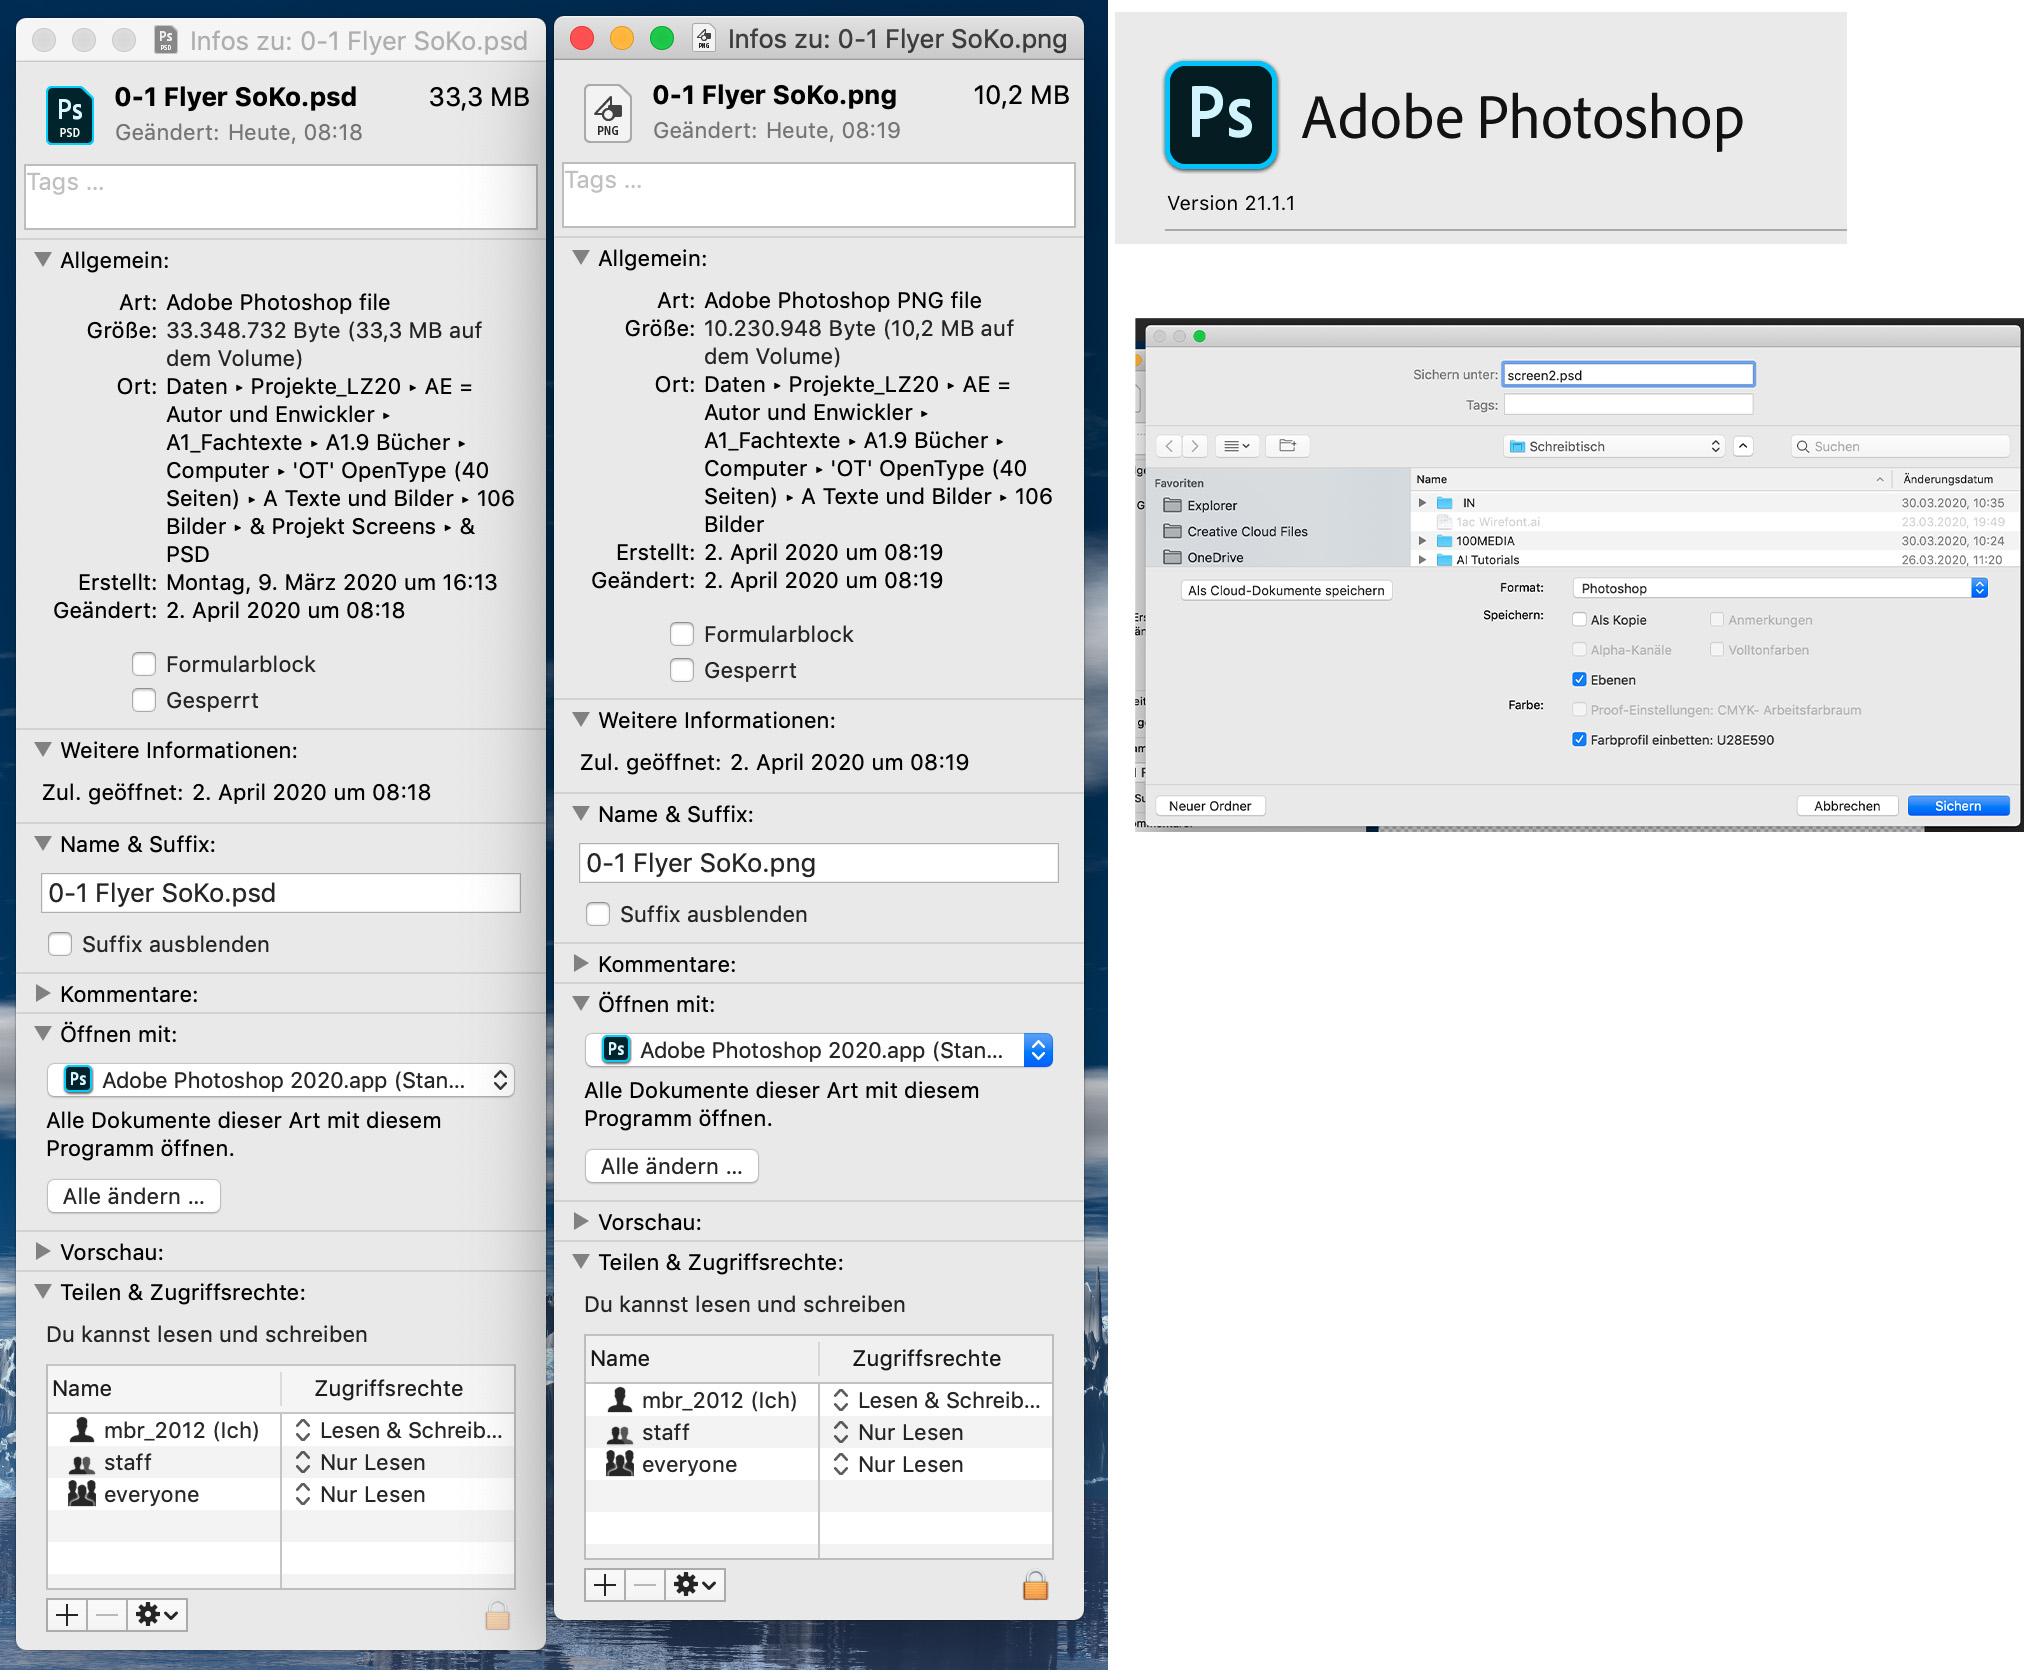Click the new folder toolbar icon in save dialog
The image size is (2024, 1670).
click(x=1287, y=446)
